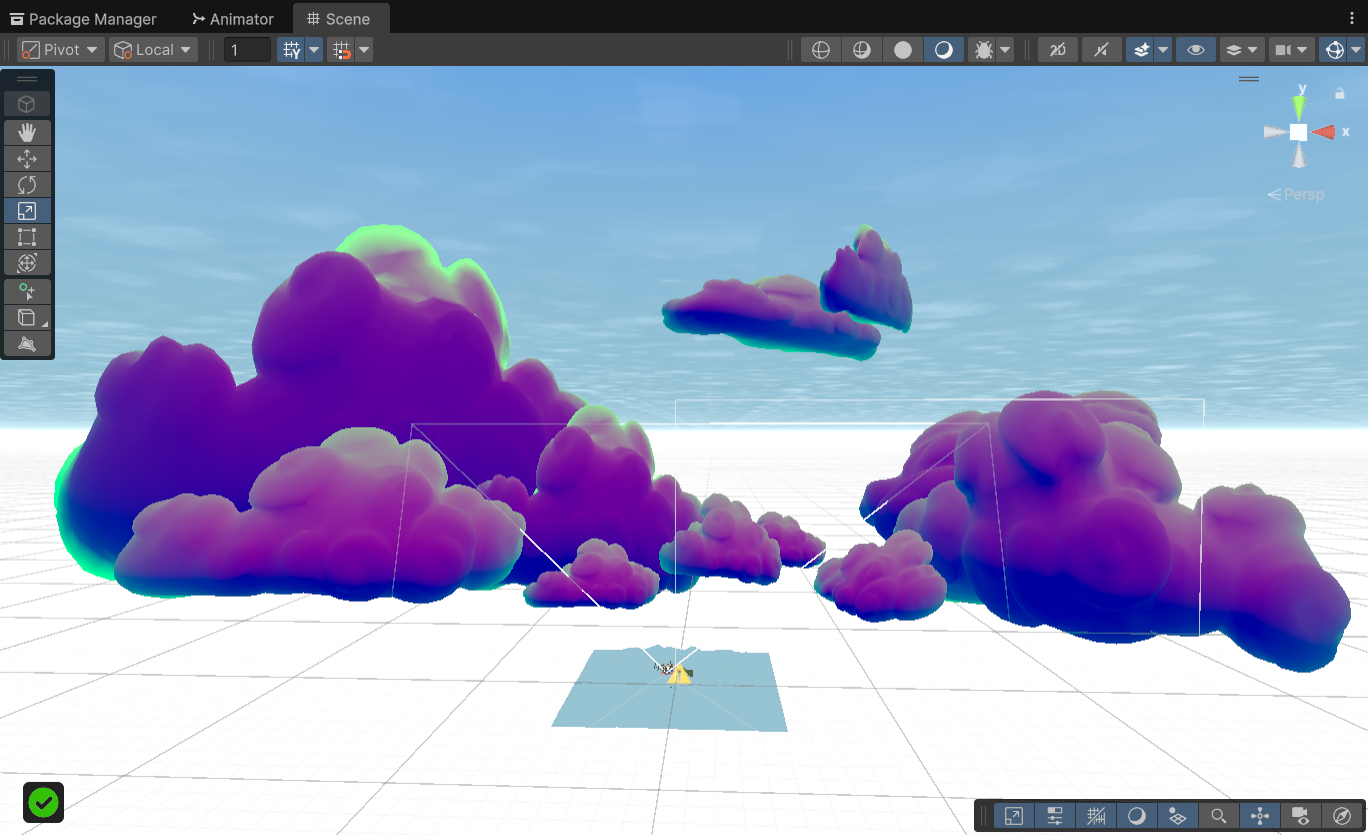
Task: Select the Move tool
Action: [x=27, y=158]
